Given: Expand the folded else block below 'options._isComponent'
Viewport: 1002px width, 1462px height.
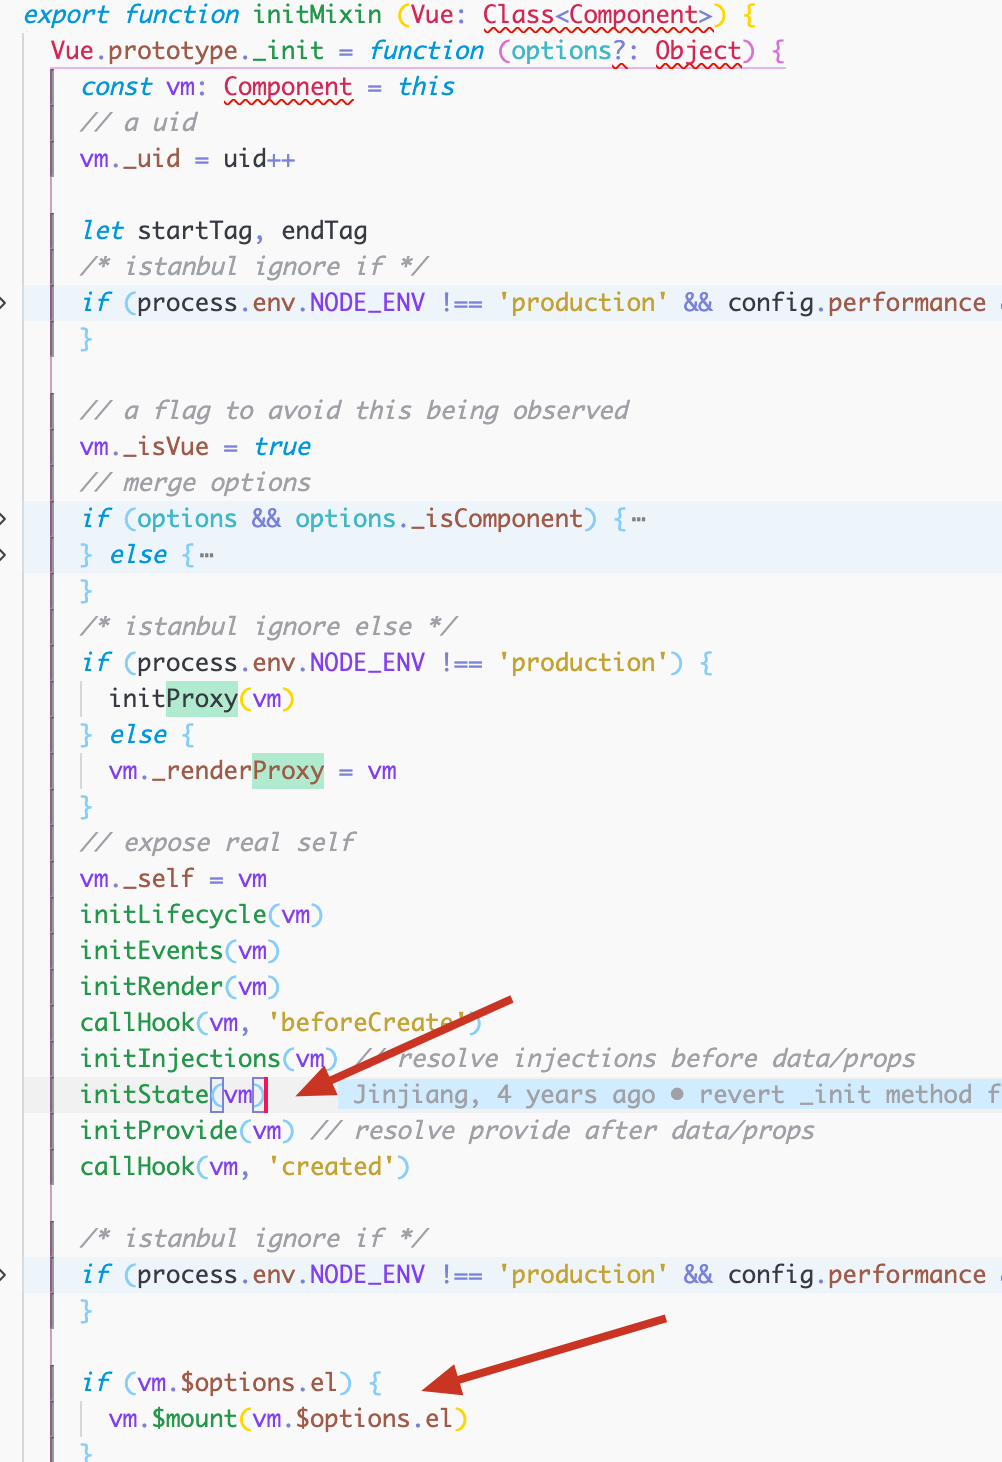Looking at the screenshot, I should 3,554.
